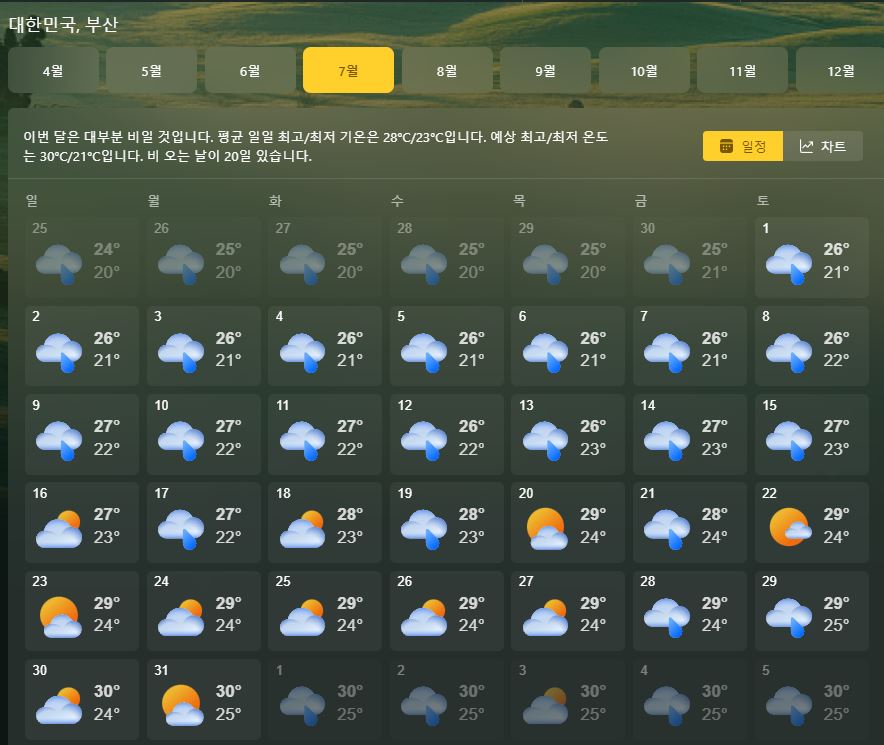The image size is (884, 745).
Task: Click the 일 Sunday column header
Action: click(x=32, y=200)
